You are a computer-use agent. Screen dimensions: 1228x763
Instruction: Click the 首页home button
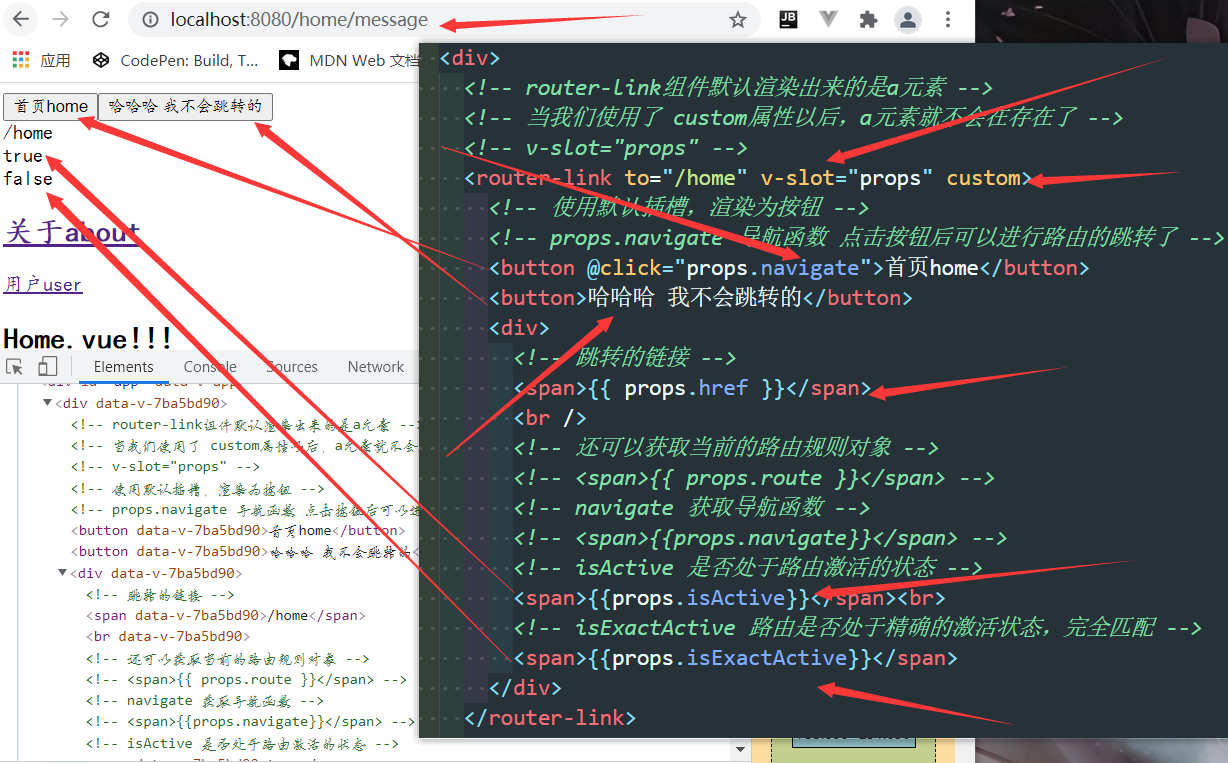[x=50, y=107]
